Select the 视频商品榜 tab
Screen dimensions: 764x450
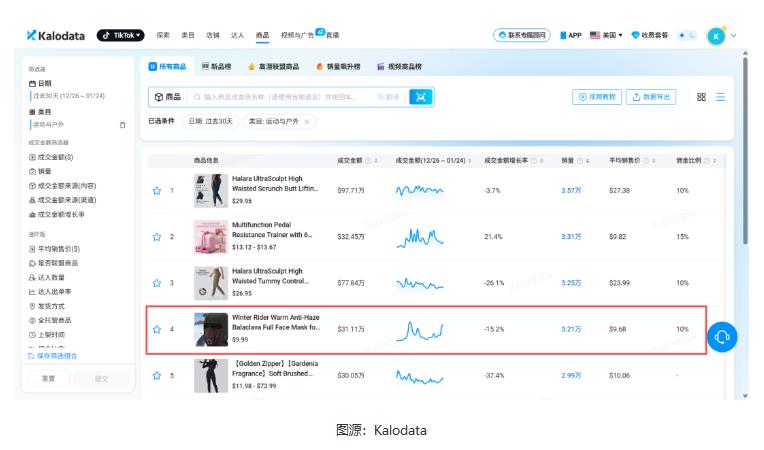[x=399, y=66]
